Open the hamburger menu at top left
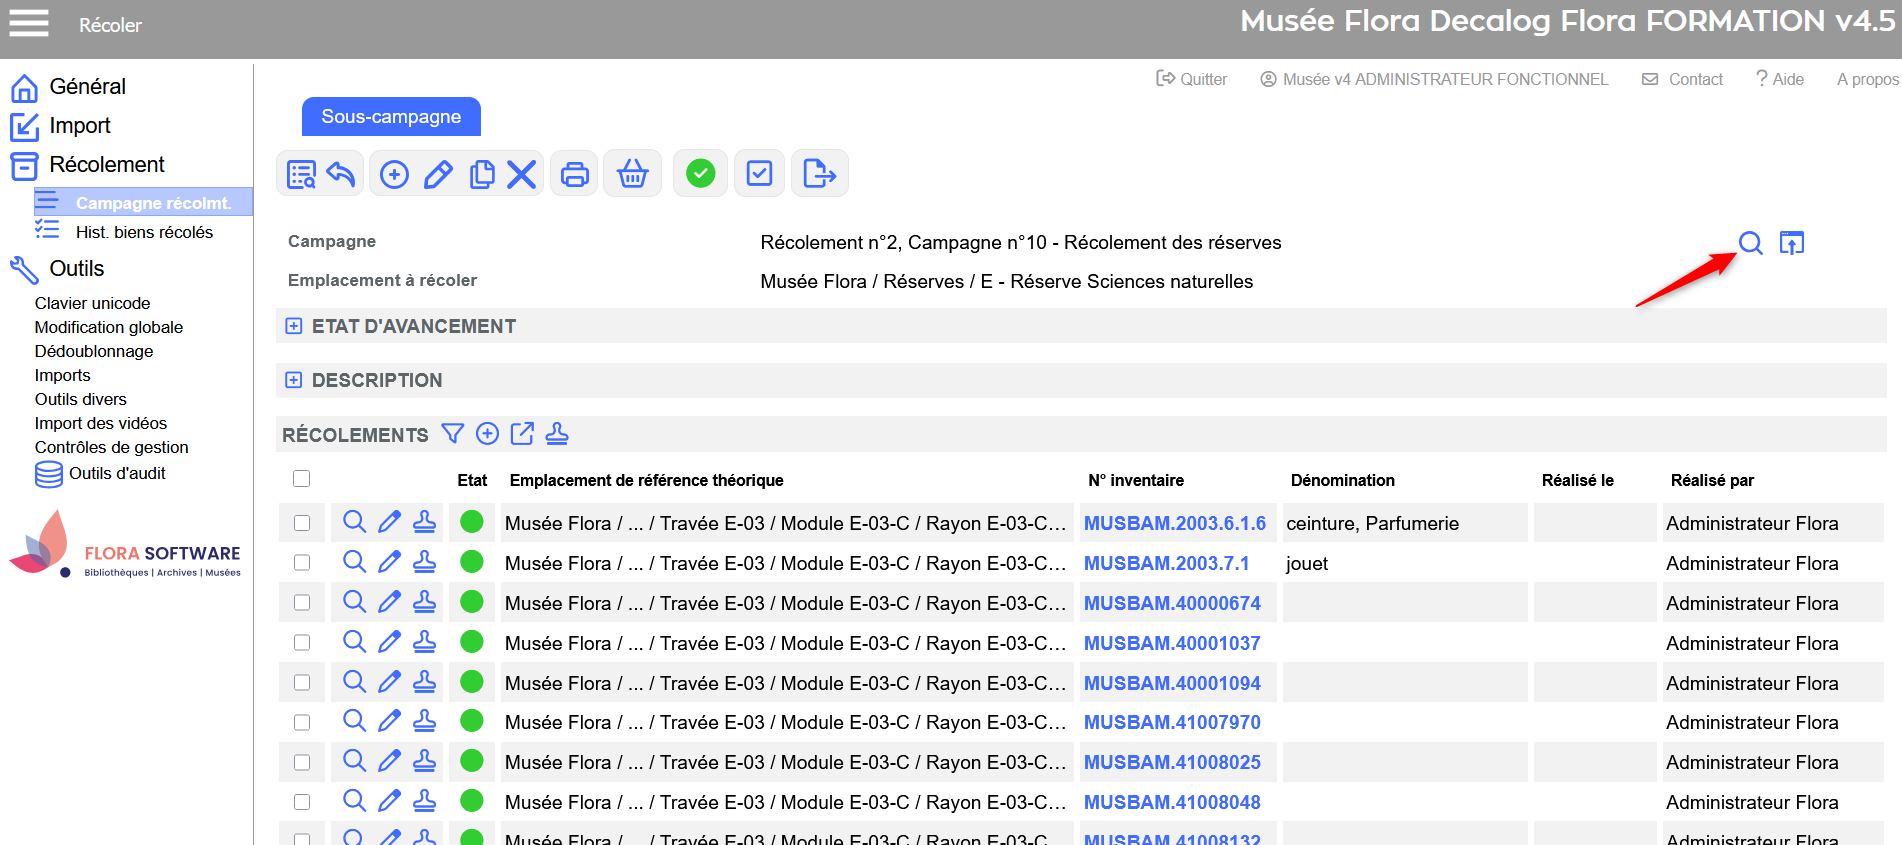1902x845 pixels. click(29, 23)
